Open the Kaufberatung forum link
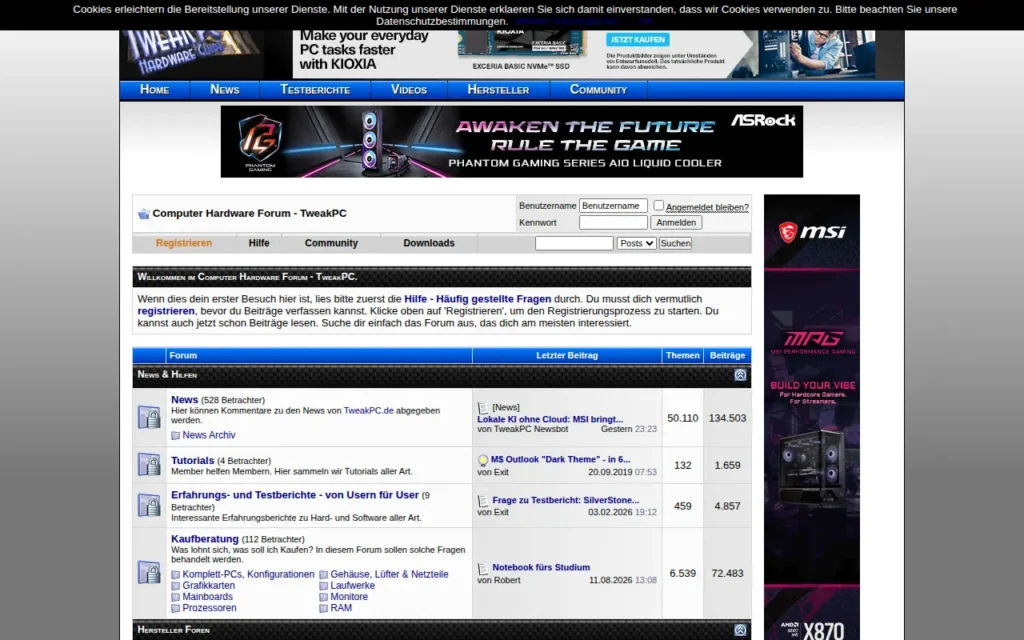 click(x=204, y=539)
